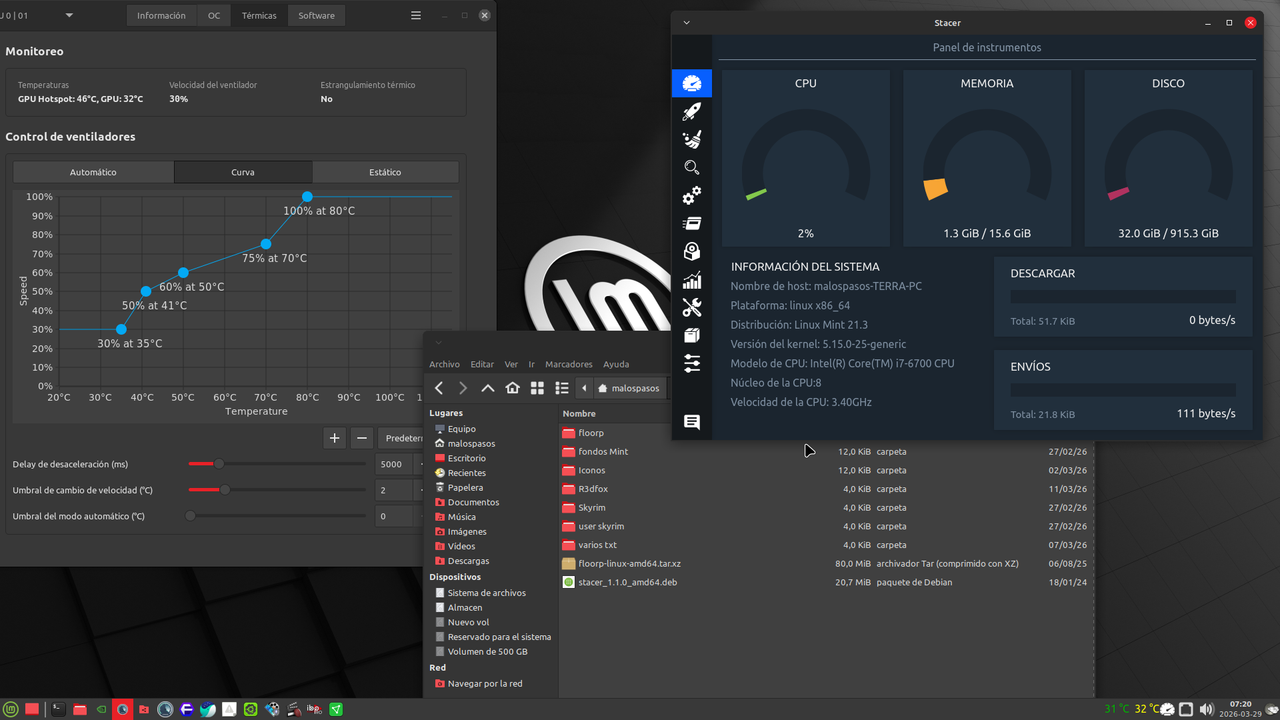
Task: Open clock showing 07:20 in tray
Action: pos(1240,709)
